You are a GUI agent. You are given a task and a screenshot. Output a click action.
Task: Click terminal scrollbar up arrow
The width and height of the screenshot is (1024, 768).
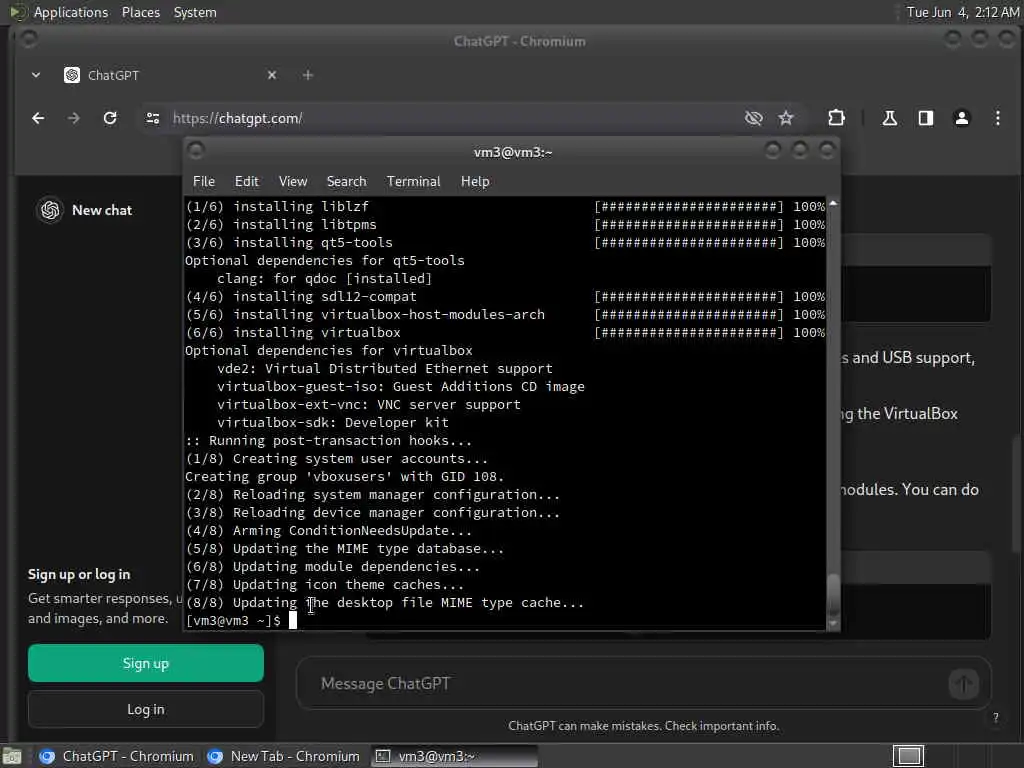(833, 204)
